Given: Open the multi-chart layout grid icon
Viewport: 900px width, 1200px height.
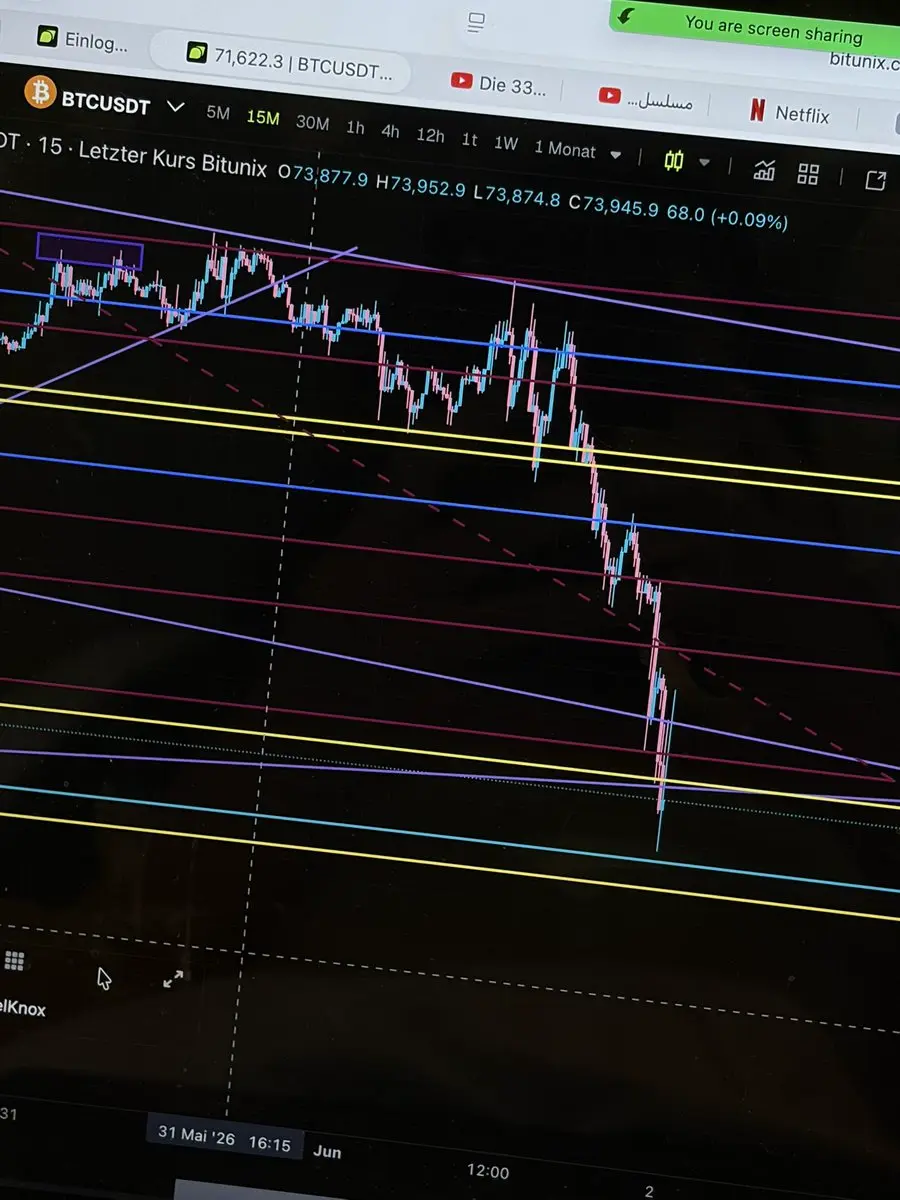Looking at the screenshot, I should 808,174.
